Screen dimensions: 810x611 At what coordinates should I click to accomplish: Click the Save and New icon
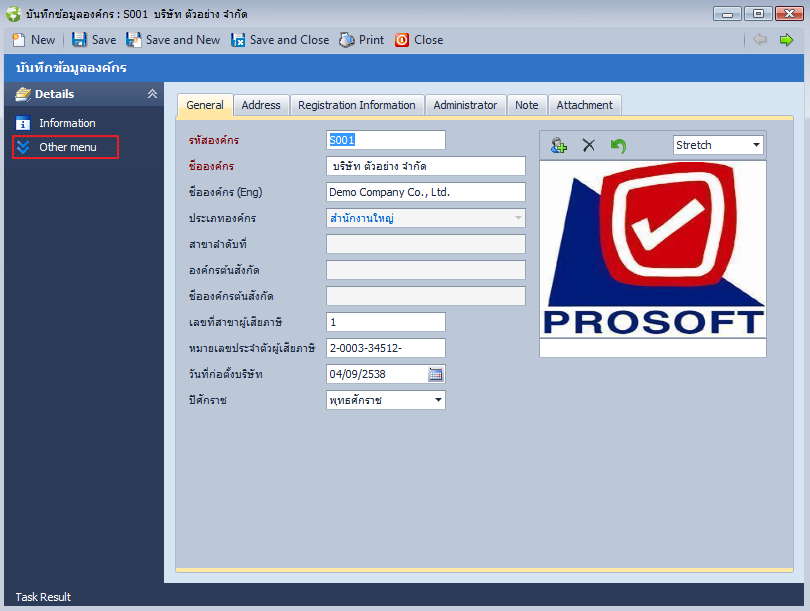pyautogui.click(x=133, y=40)
